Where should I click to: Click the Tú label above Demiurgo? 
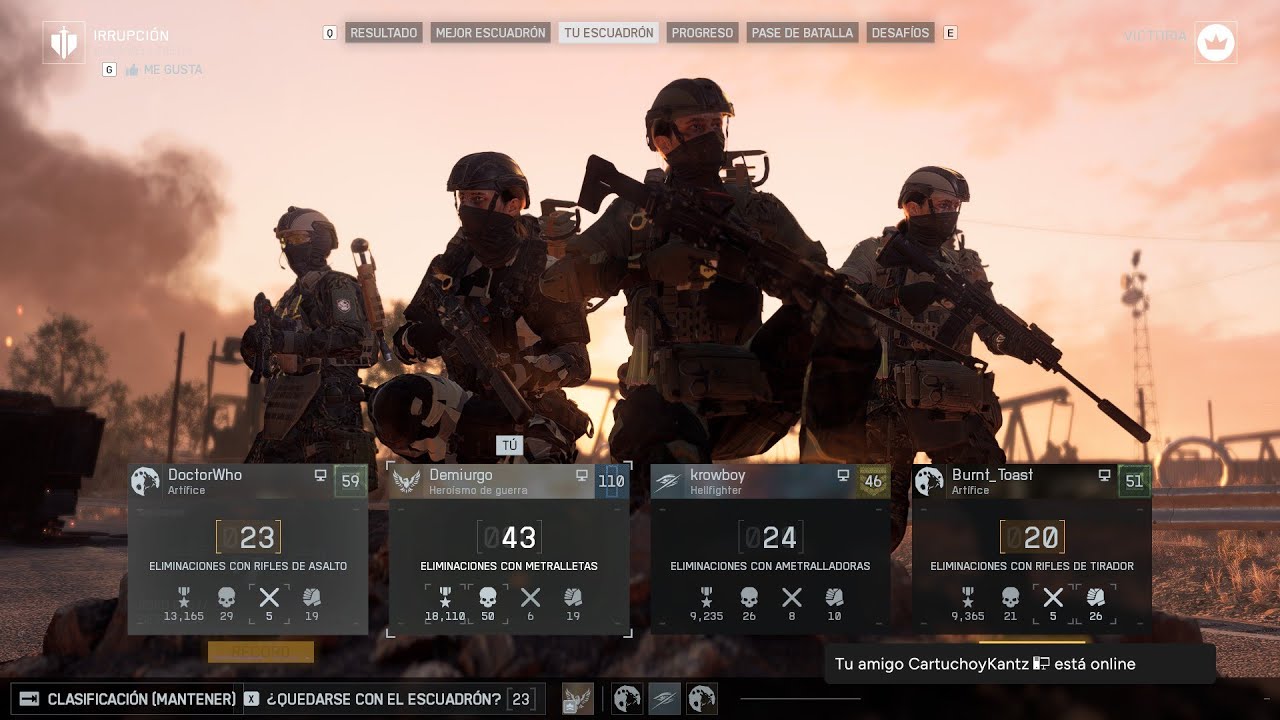pos(509,446)
